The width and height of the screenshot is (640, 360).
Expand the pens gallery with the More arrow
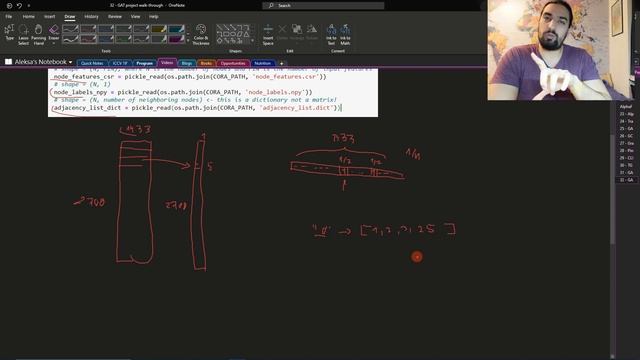pos(188,40)
